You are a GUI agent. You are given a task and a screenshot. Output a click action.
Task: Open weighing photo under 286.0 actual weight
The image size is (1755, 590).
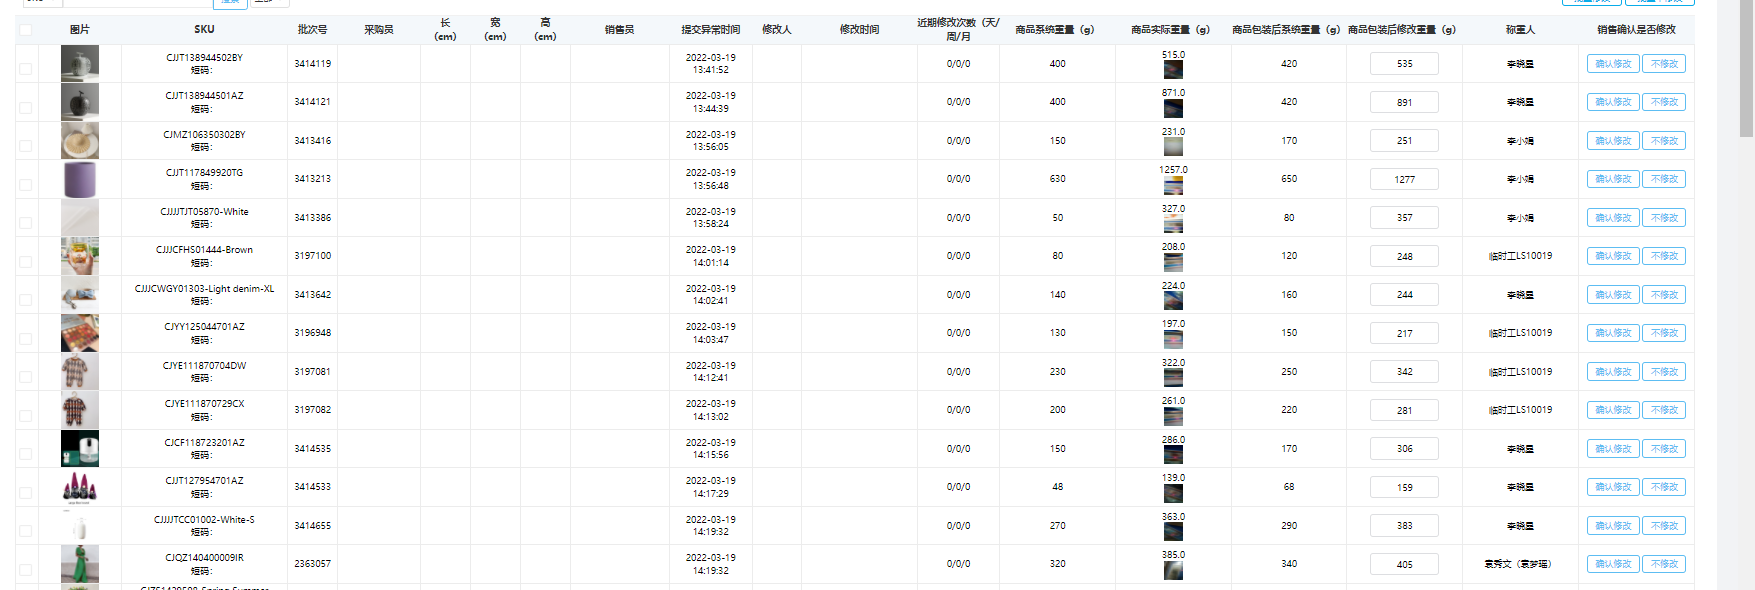tap(1173, 455)
